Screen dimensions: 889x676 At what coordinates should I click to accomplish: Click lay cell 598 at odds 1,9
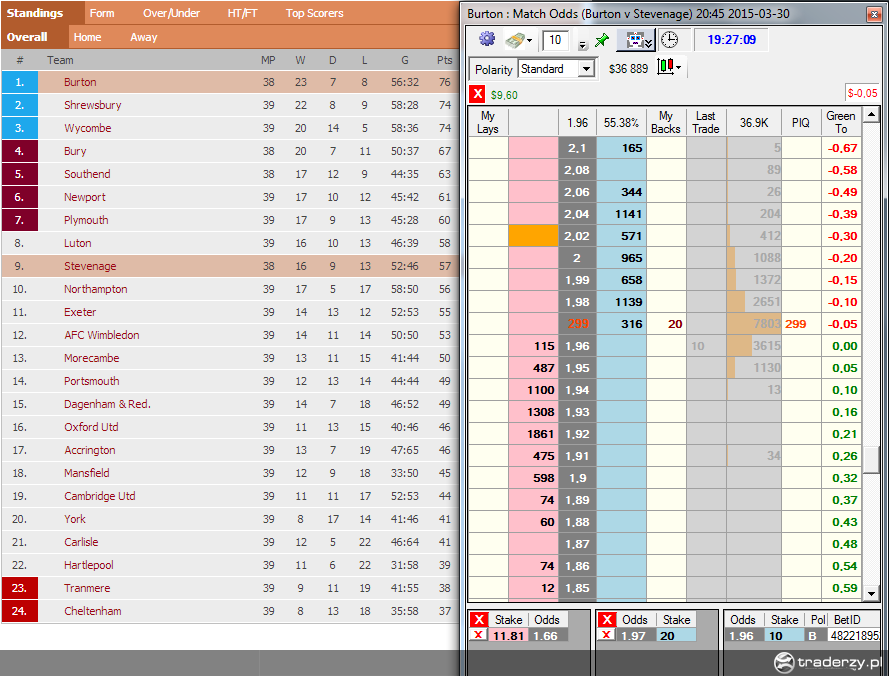[533, 478]
